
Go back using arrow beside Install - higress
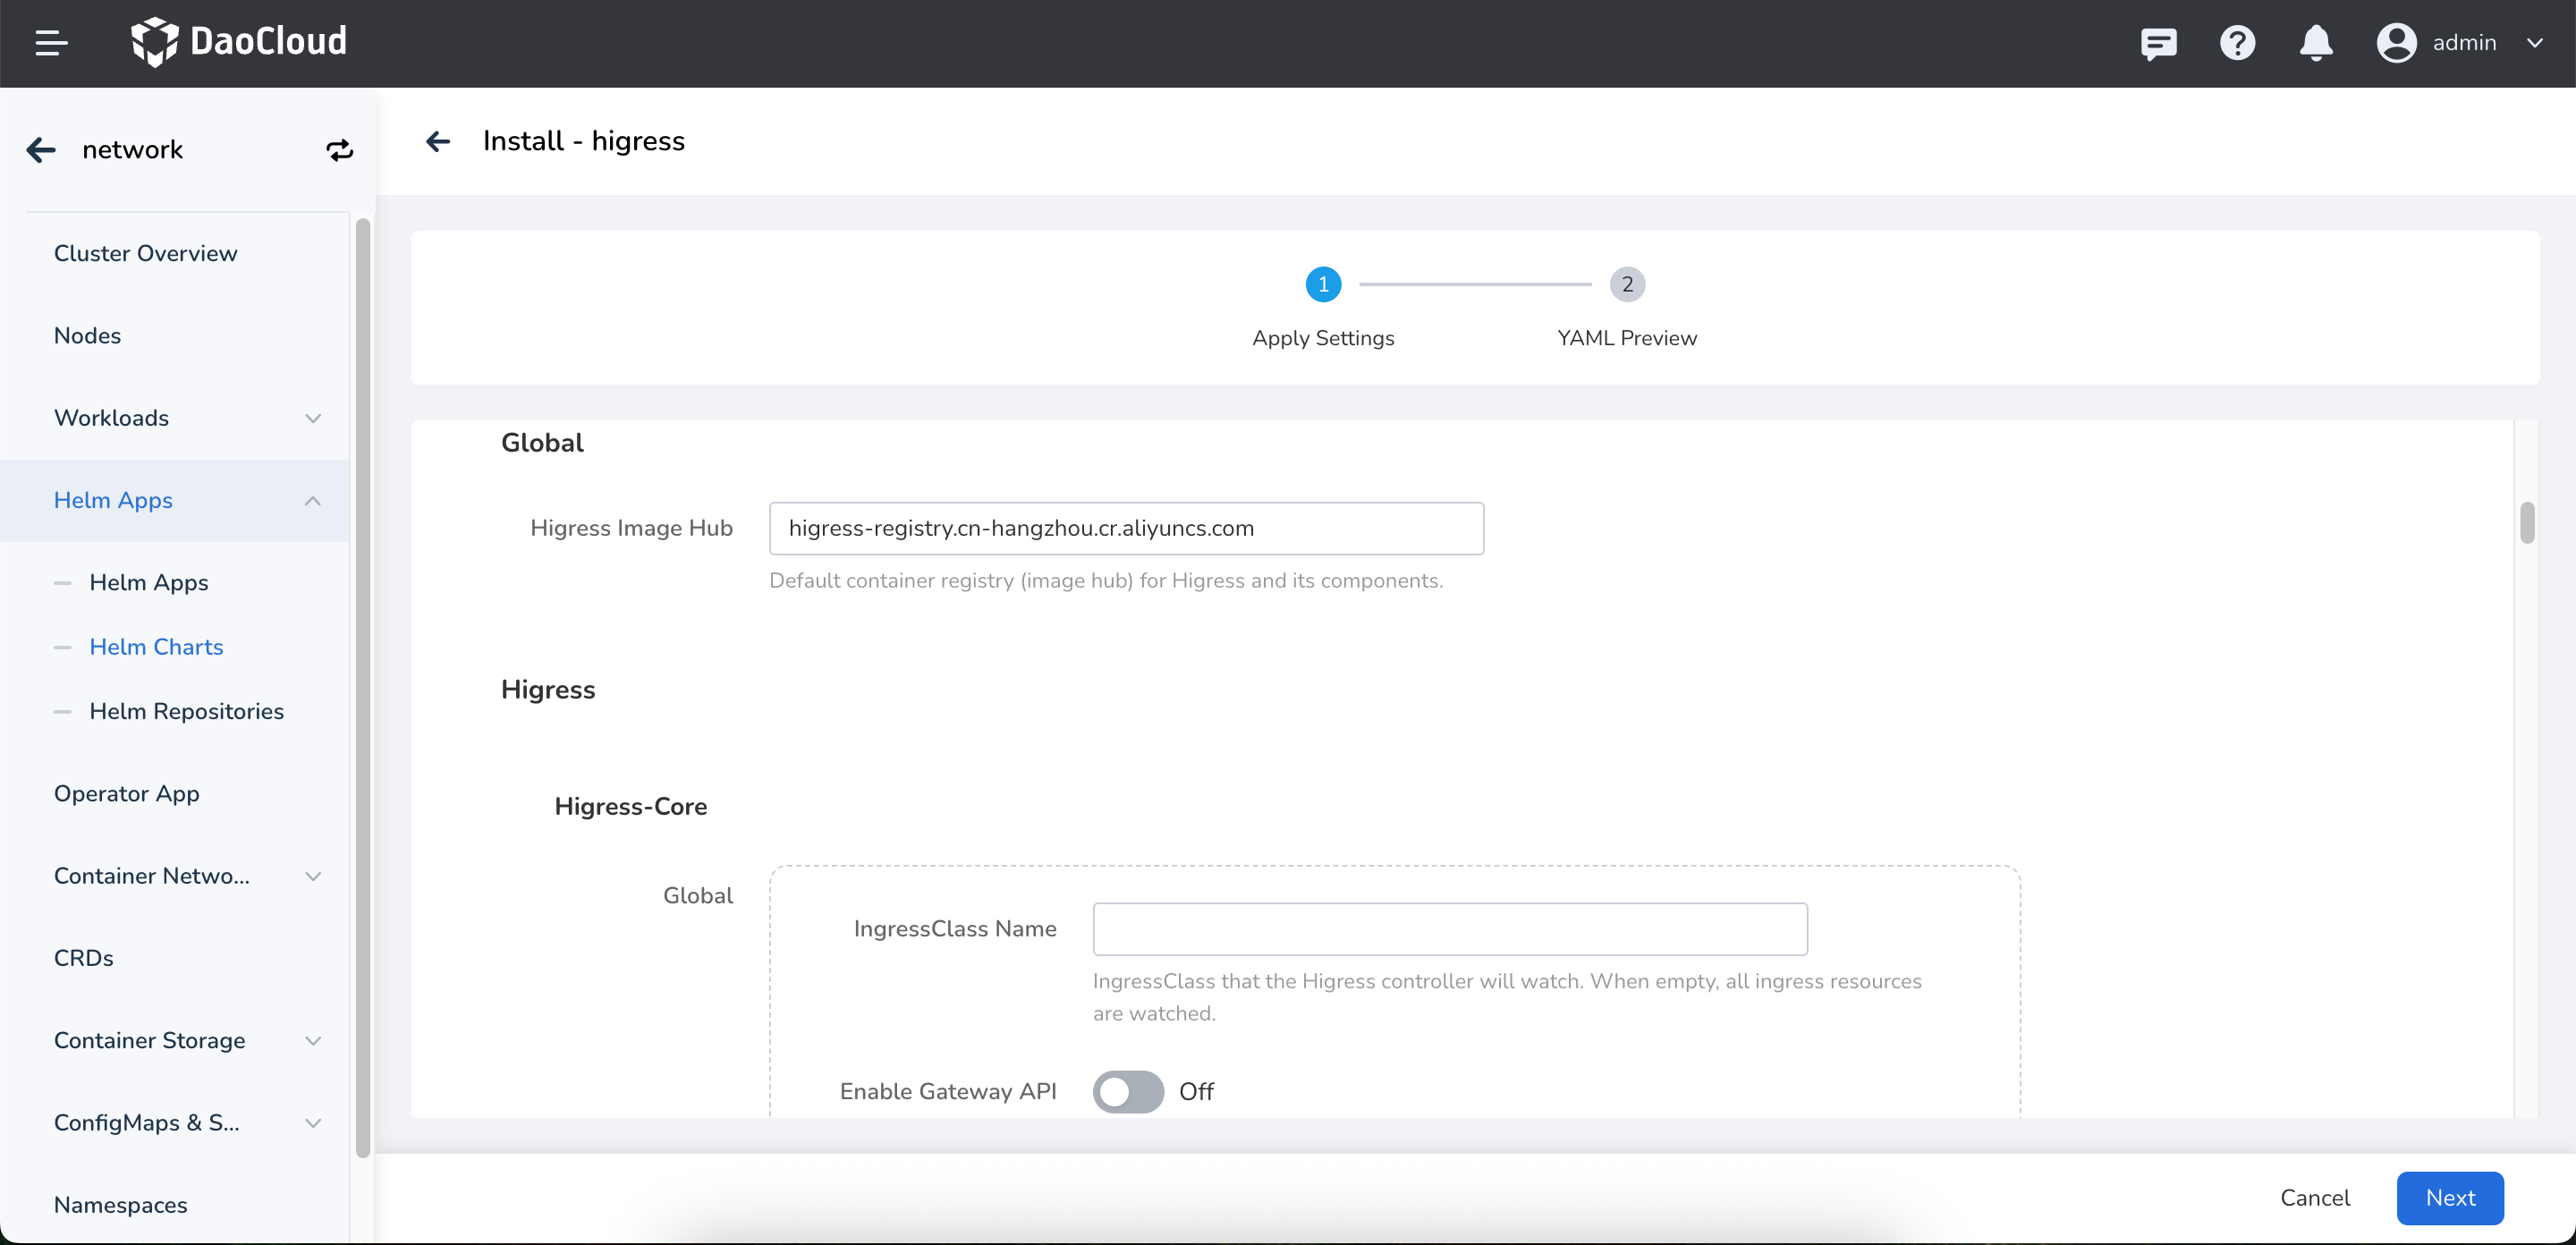pyautogui.click(x=438, y=141)
